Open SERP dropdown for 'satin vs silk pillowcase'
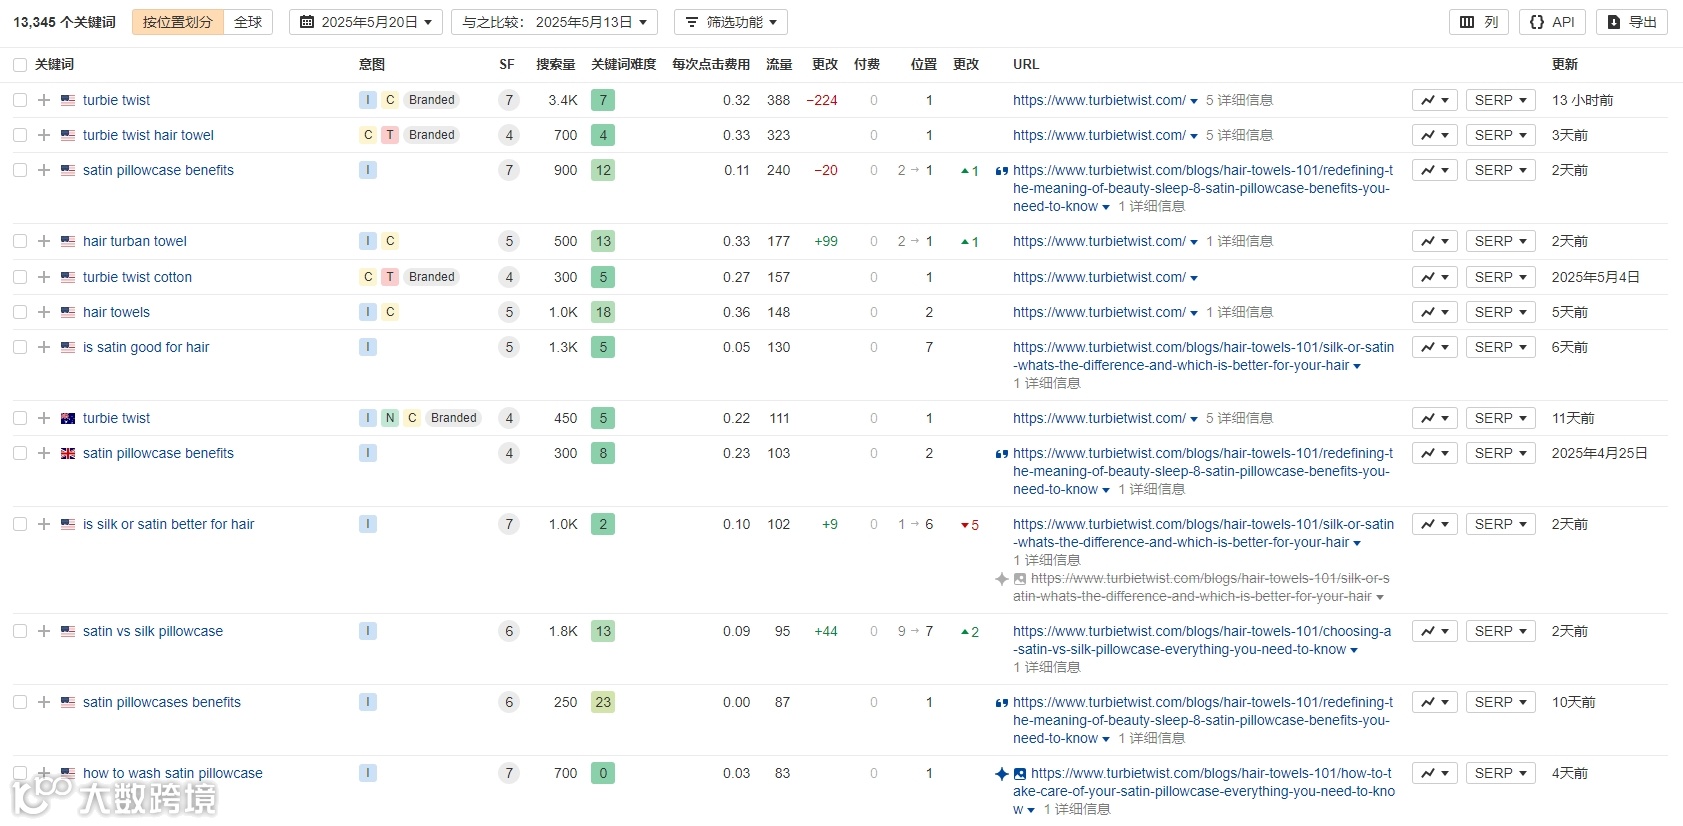The width and height of the screenshot is (1683, 826). click(x=1500, y=631)
